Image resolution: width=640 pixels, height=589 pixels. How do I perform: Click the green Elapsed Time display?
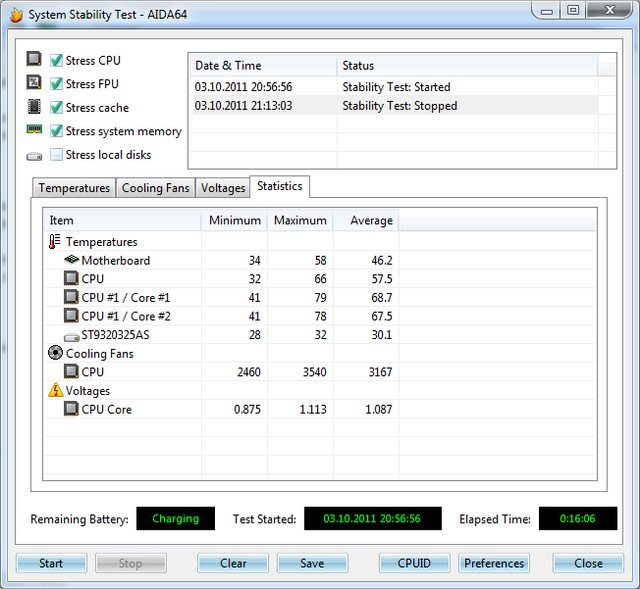577,519
